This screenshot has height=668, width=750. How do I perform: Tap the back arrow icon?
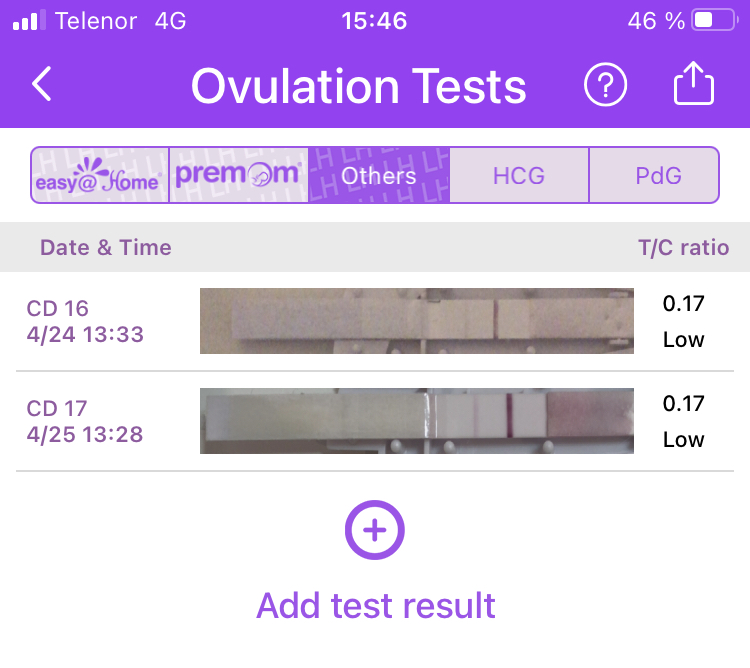(42, 85)
